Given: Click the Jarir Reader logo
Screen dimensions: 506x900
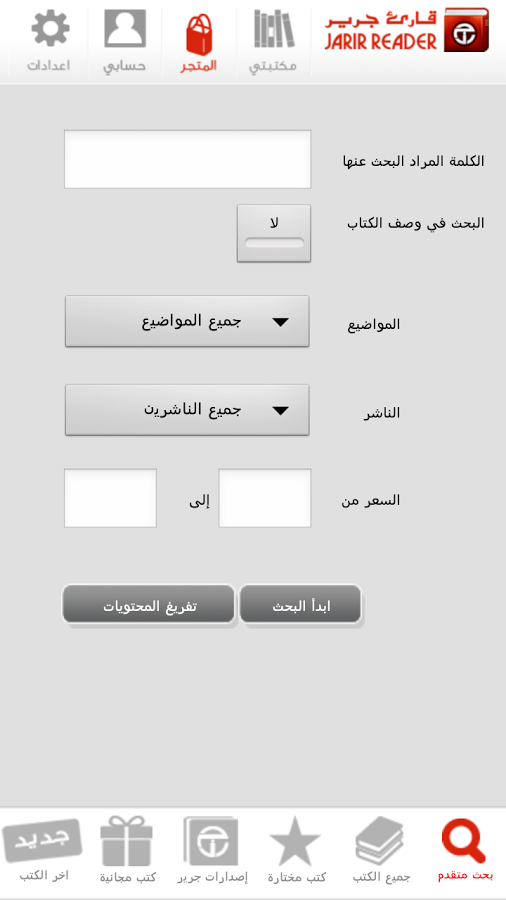Looking at the screenshot, I should click(406, 30).
